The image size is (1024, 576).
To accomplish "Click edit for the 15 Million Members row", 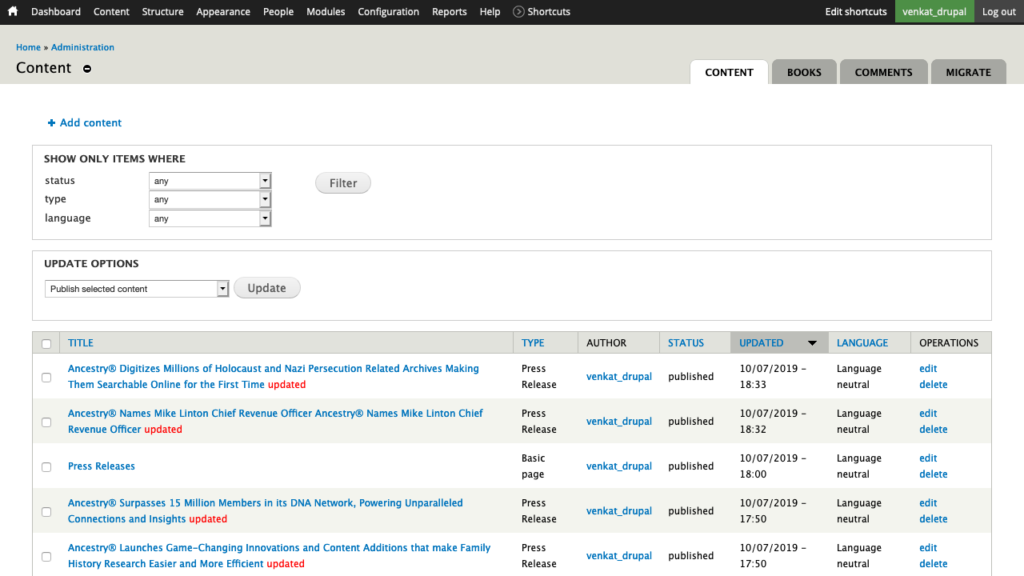I will [x=928, y=503].
